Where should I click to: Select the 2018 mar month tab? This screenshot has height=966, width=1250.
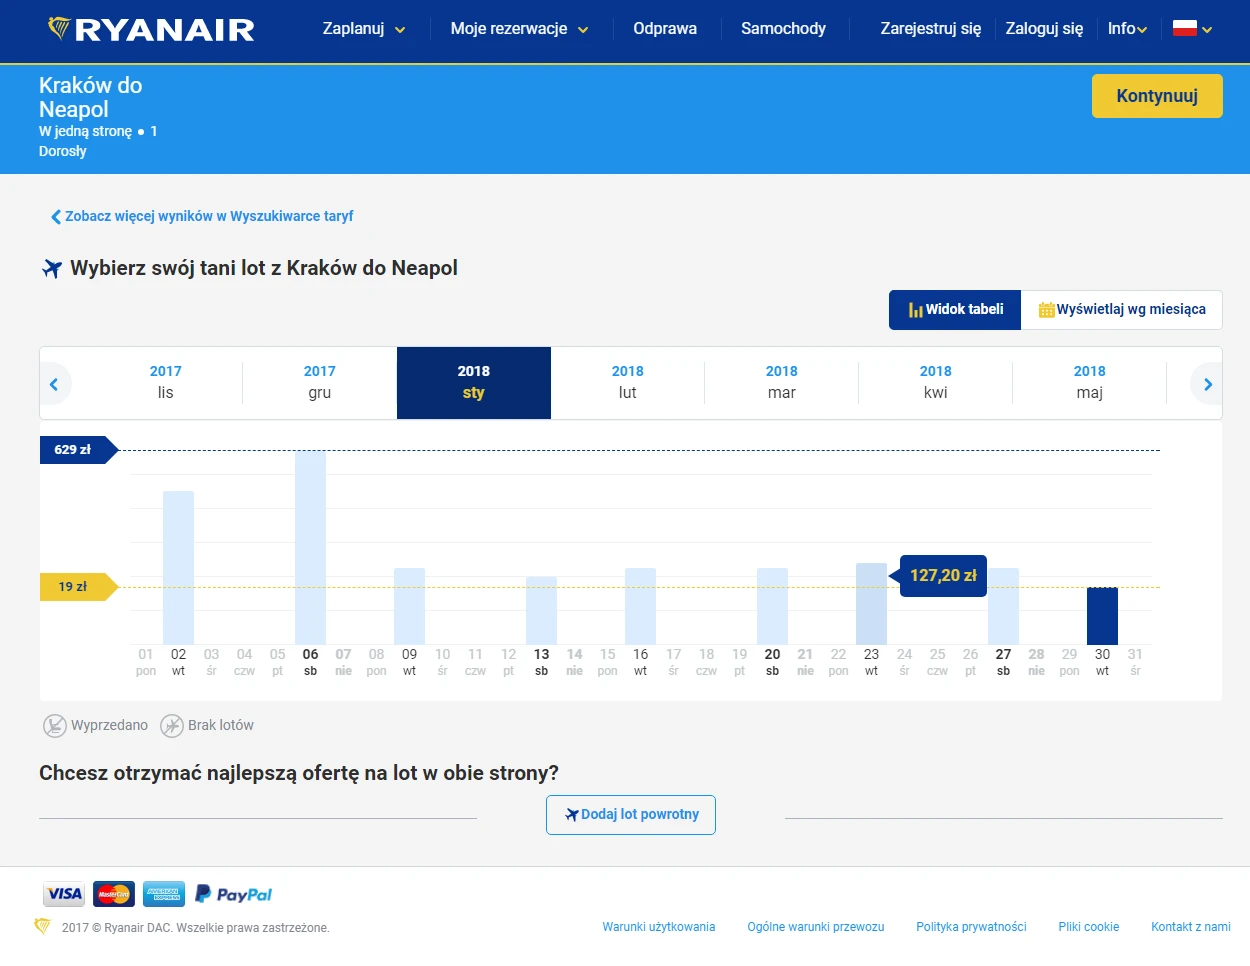click(782, 382)
